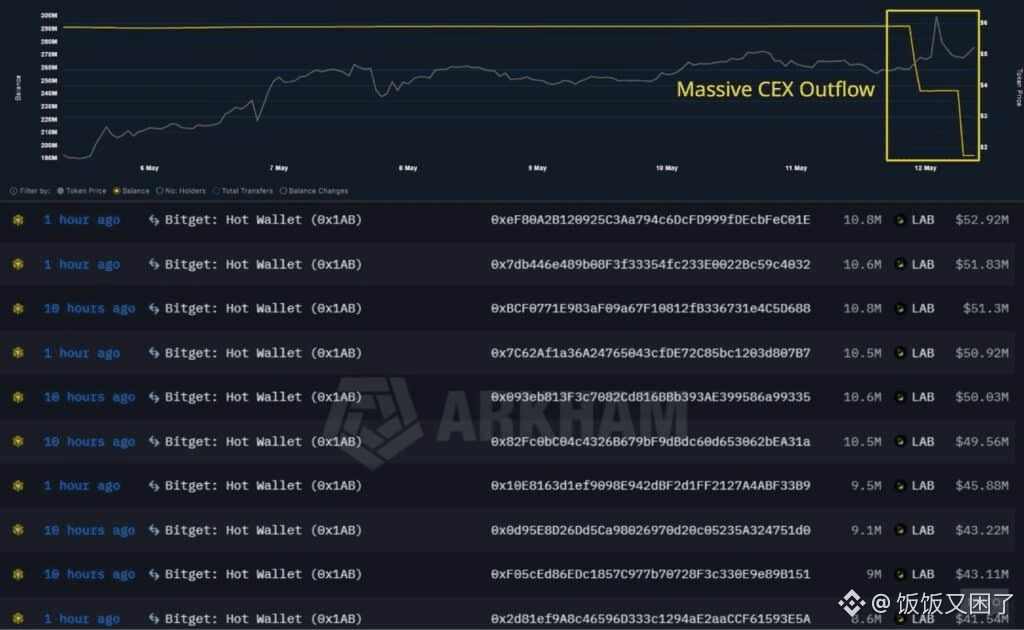
Task: Click the LAB token icon in the $50.03M row
Action: tap(900, 397)
